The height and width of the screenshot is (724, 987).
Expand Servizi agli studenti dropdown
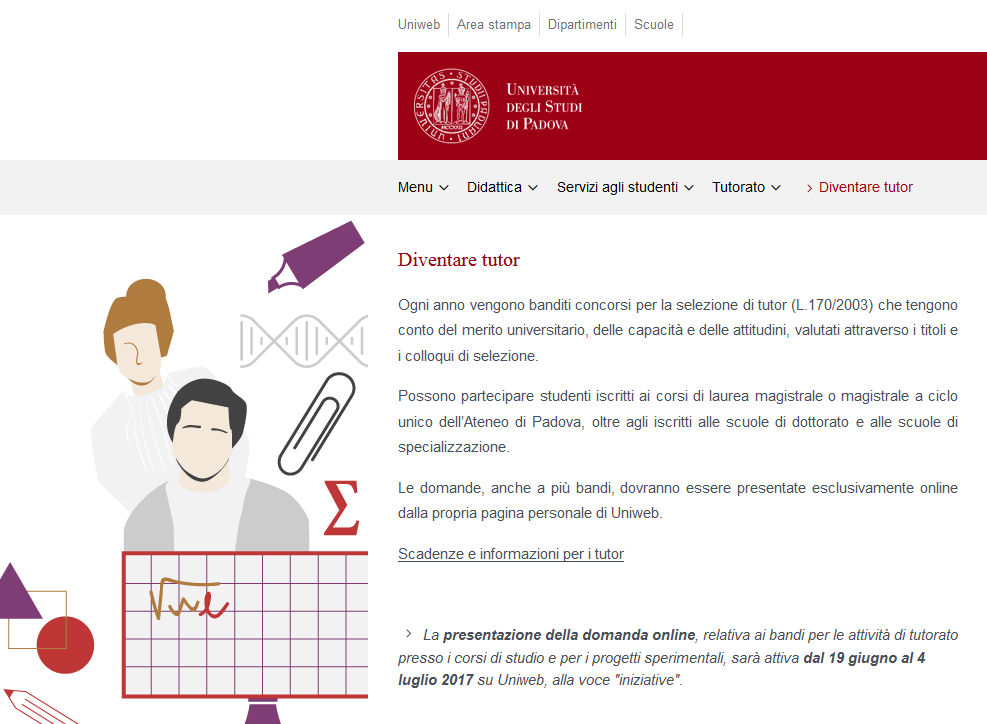625,187
